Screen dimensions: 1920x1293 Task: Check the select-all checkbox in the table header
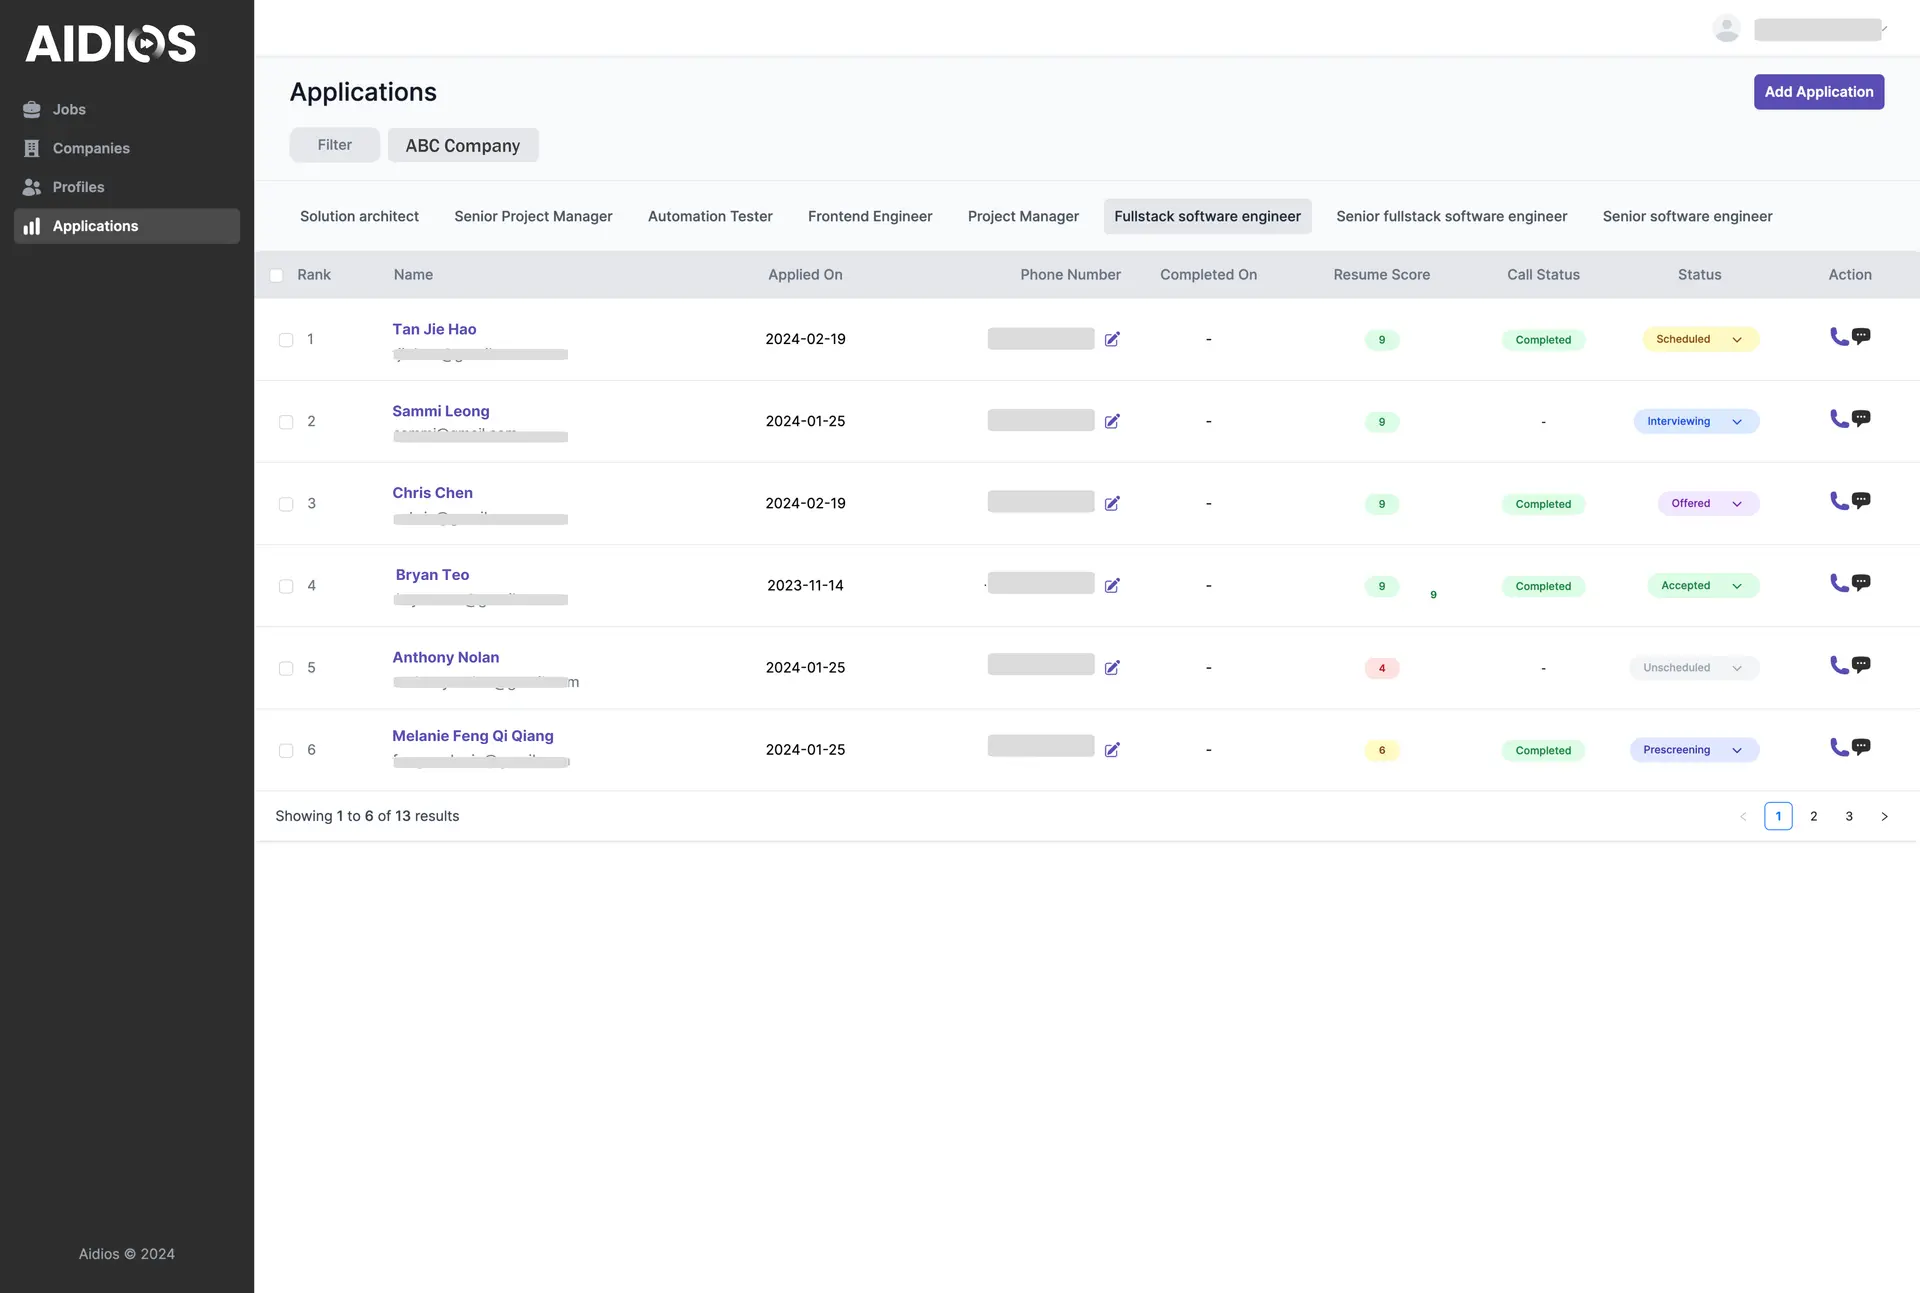pyautogui.click(x=277, y=275)
